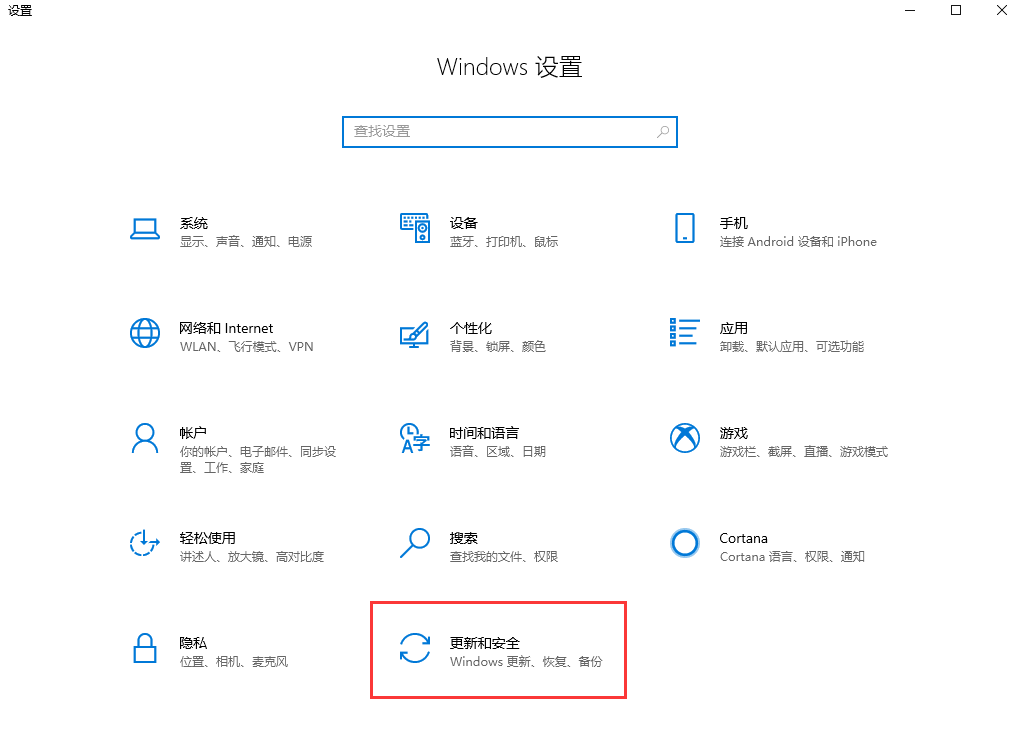Click 背景、锁屏、颜色 description
Viewport: 1022px width, 749px height.
[497, 347]
